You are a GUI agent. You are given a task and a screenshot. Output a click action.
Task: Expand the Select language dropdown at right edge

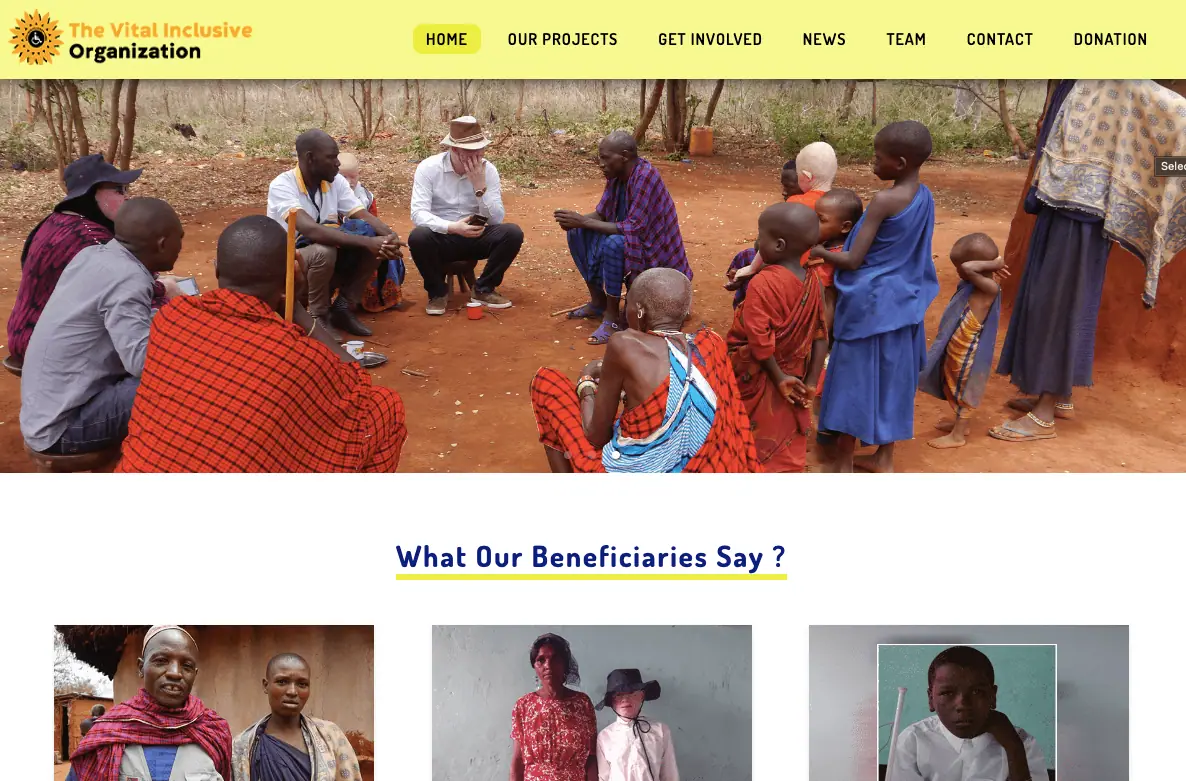(x=1170, y=166)
